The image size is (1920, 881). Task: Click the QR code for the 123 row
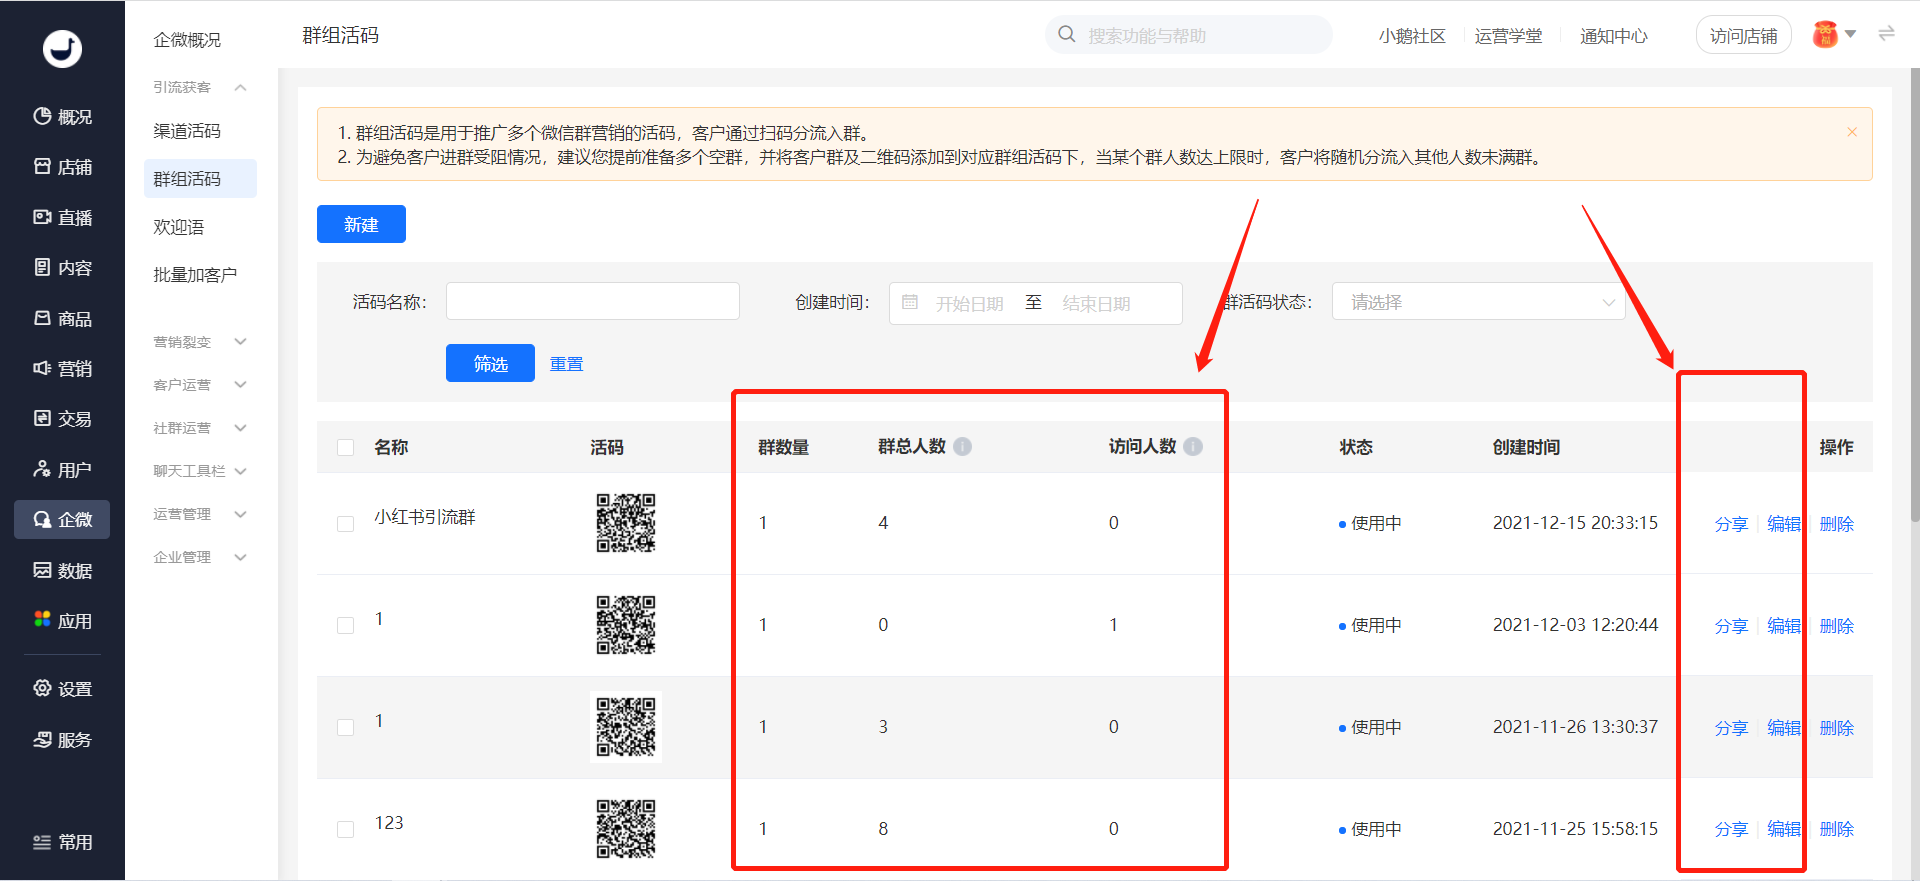tap(626, 829)
